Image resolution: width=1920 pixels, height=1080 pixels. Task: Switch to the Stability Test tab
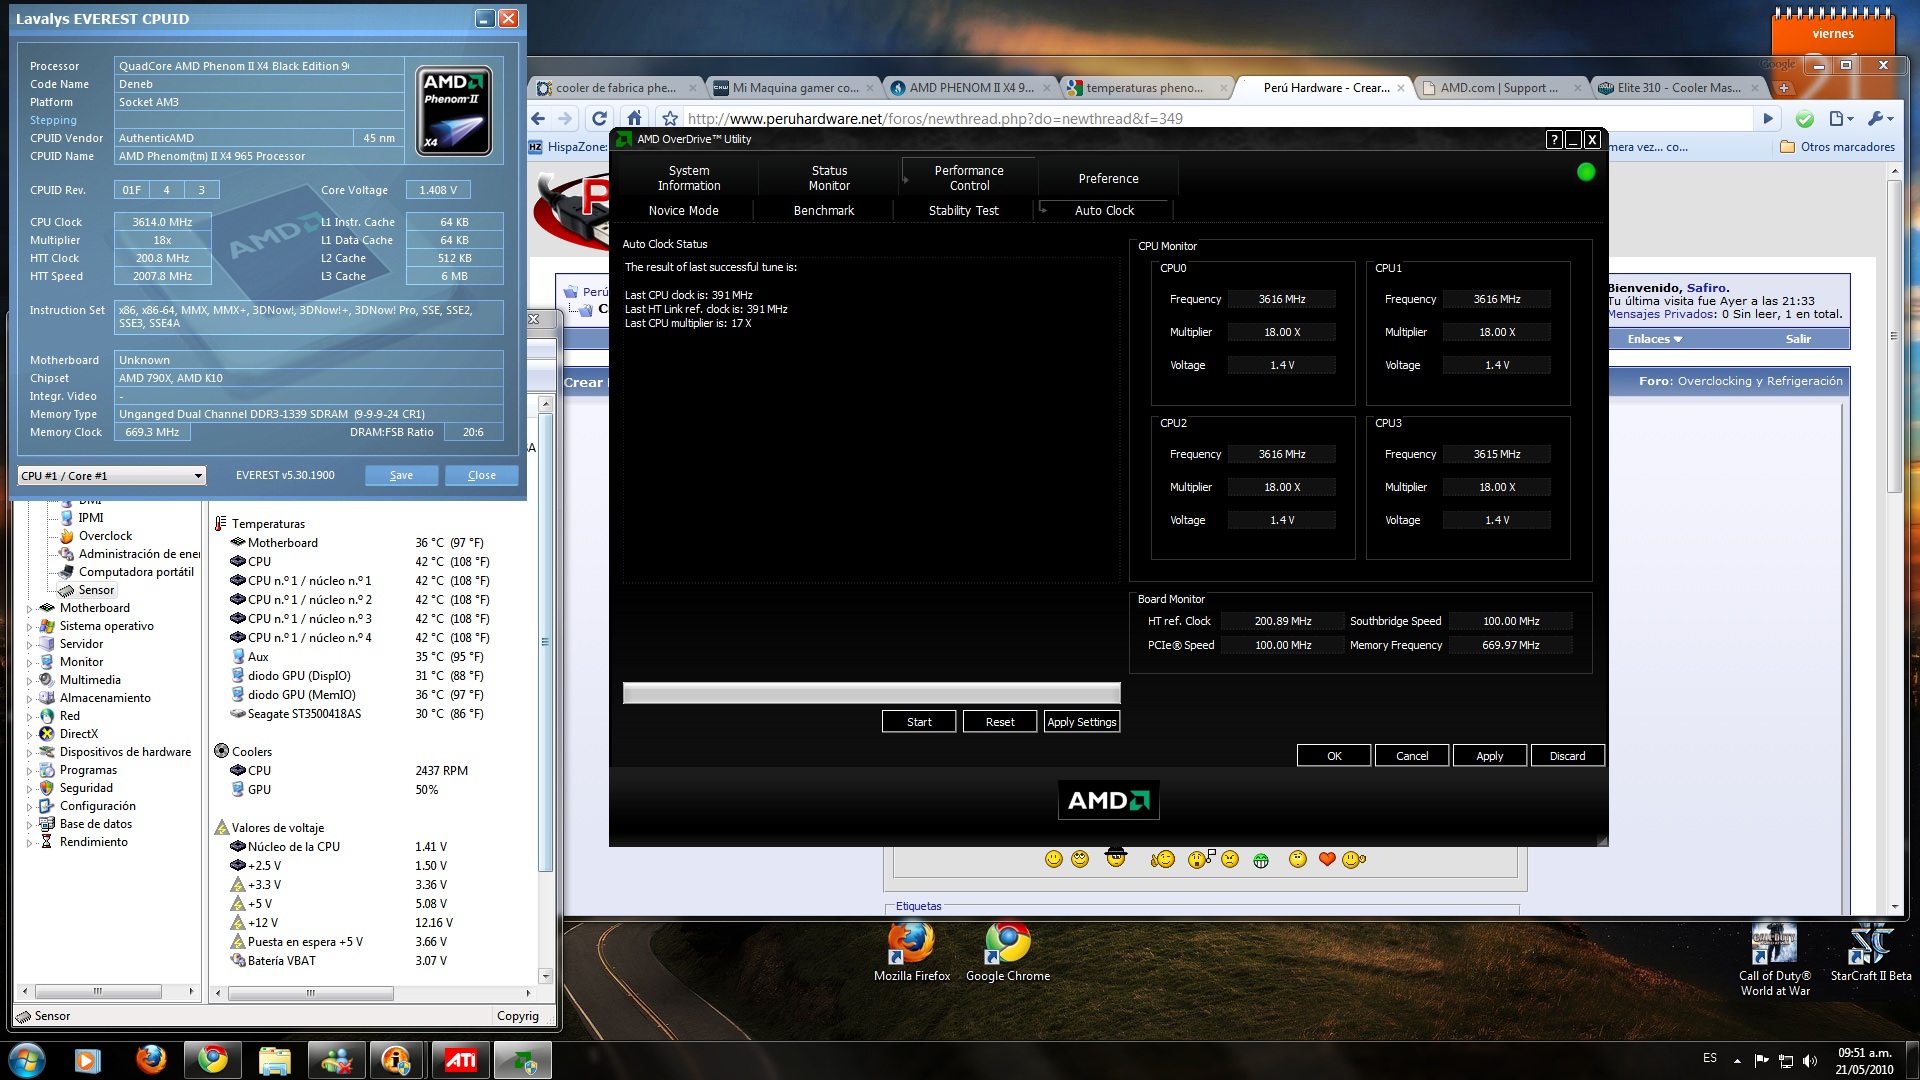tap(963, 211)
